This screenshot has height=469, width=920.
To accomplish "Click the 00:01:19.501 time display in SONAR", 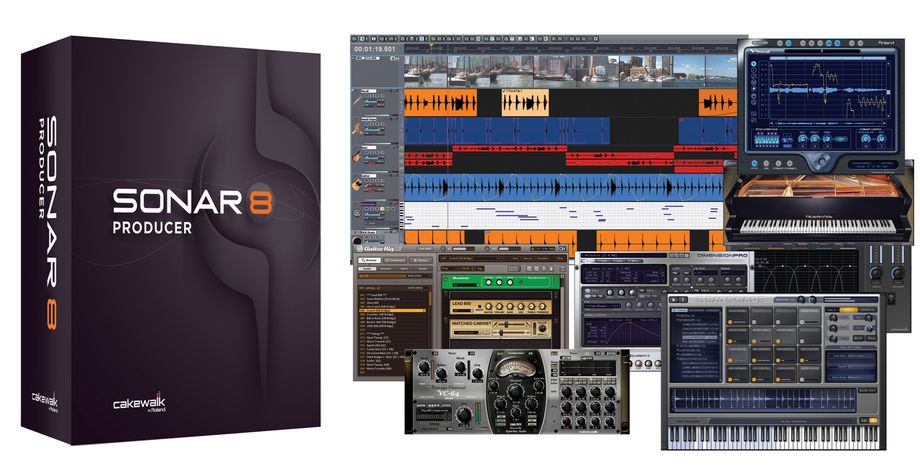I will click(x=374, y=49).
